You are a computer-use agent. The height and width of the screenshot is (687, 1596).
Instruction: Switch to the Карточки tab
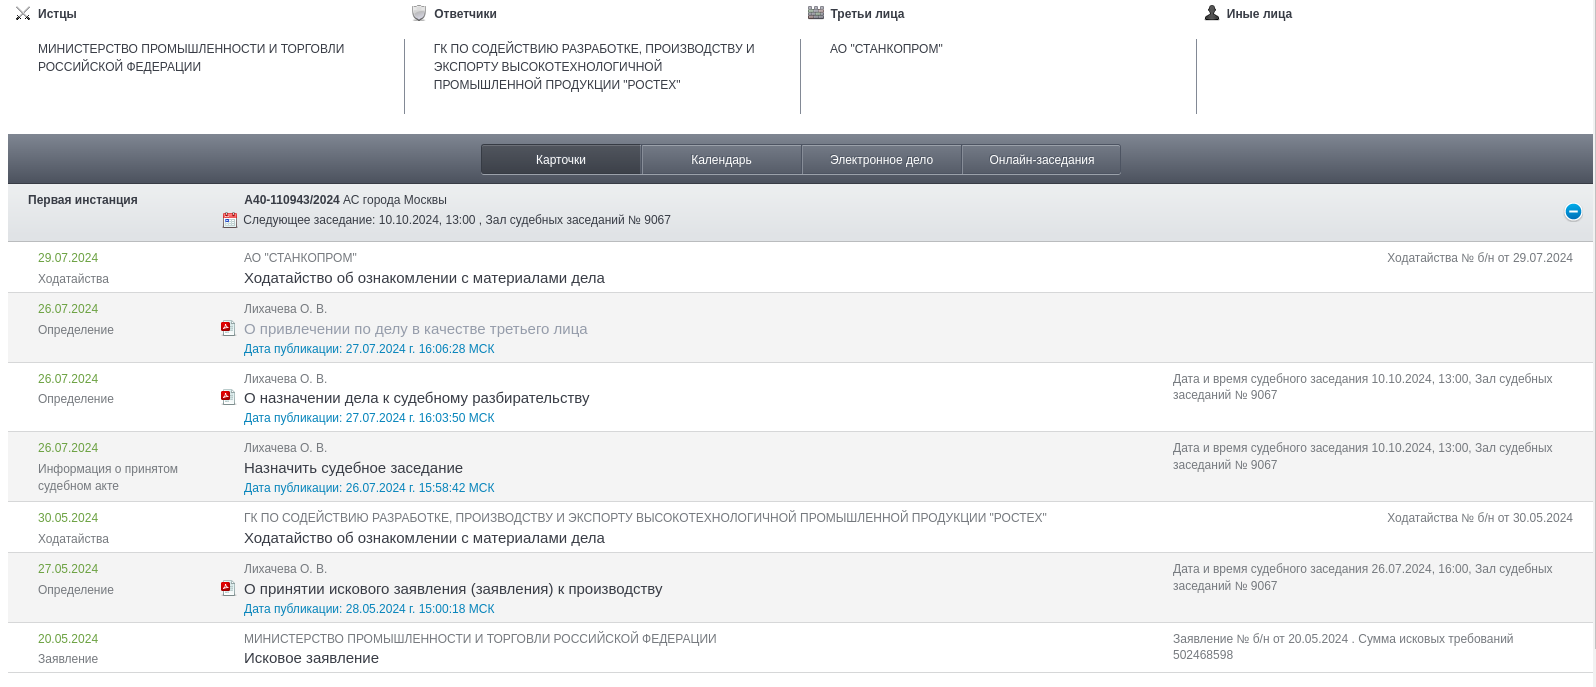(561, 160)
